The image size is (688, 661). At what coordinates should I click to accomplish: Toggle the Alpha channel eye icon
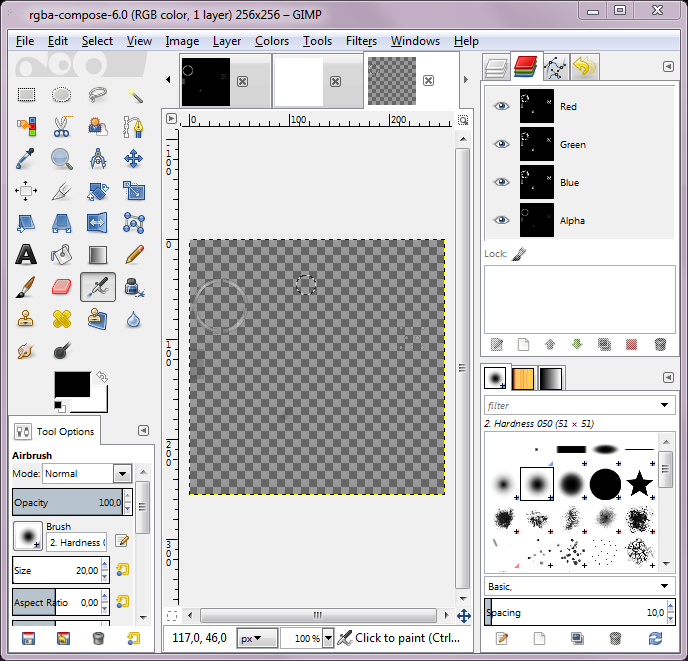click(502, 221)
